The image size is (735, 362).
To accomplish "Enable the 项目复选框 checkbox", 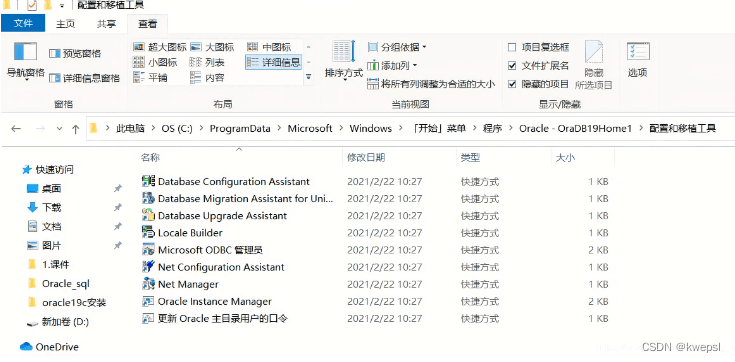I will click(512, 47).
